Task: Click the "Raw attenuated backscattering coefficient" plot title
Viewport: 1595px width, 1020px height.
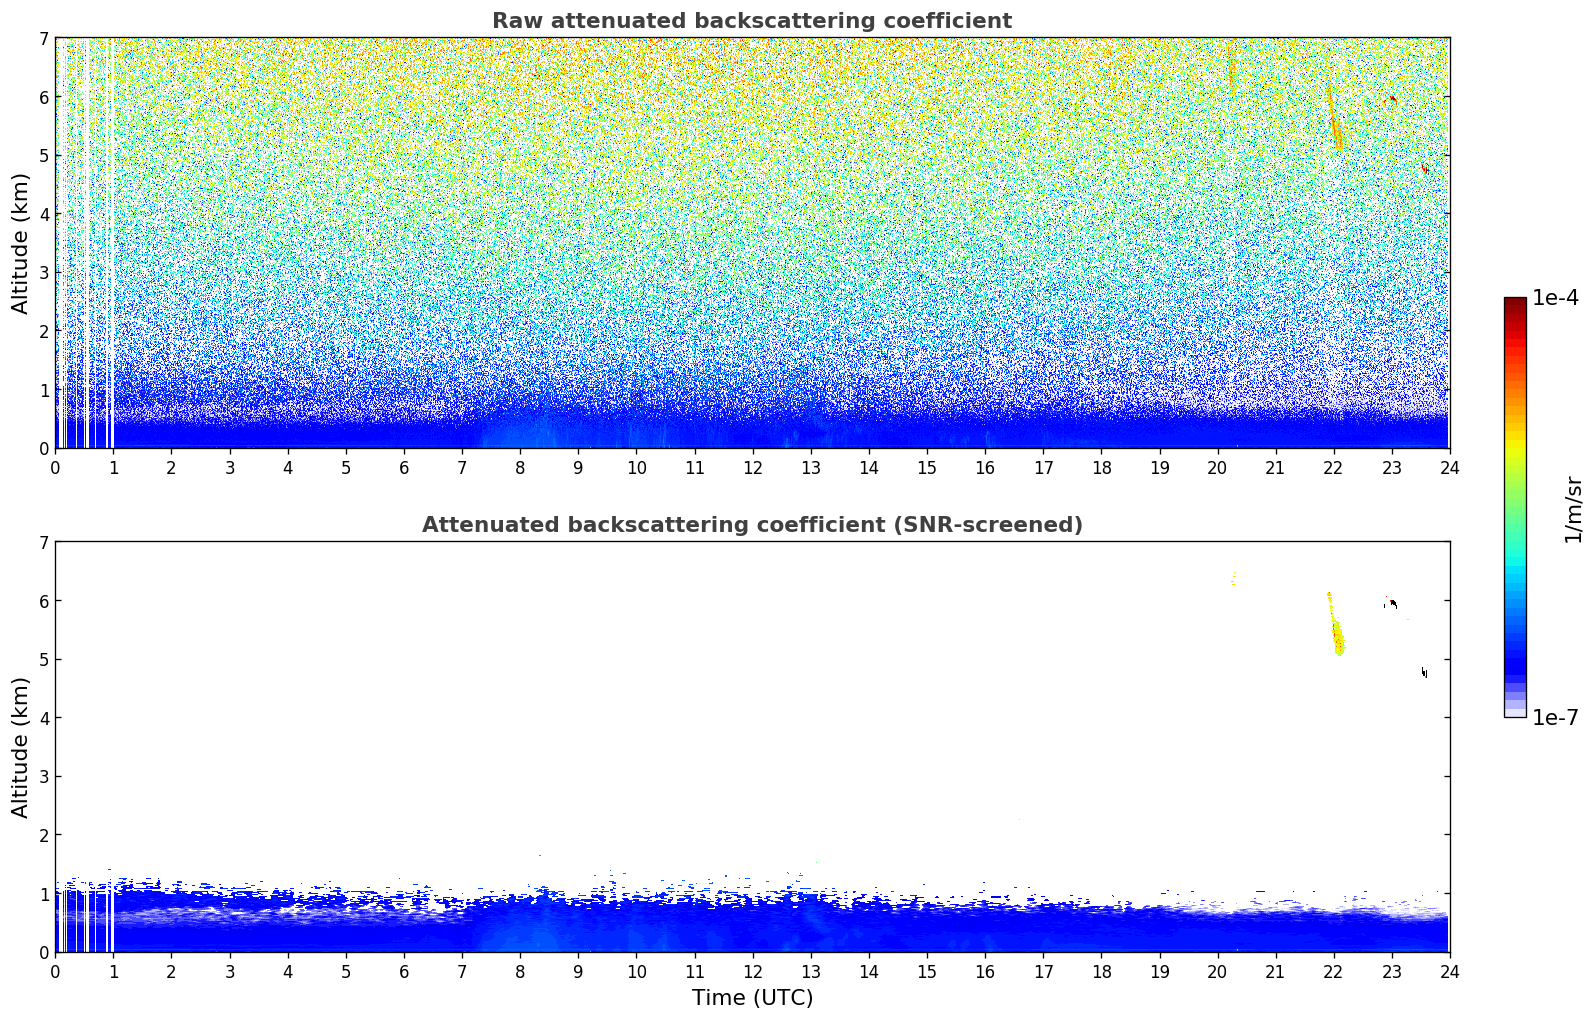Action: tap(751, 21)
